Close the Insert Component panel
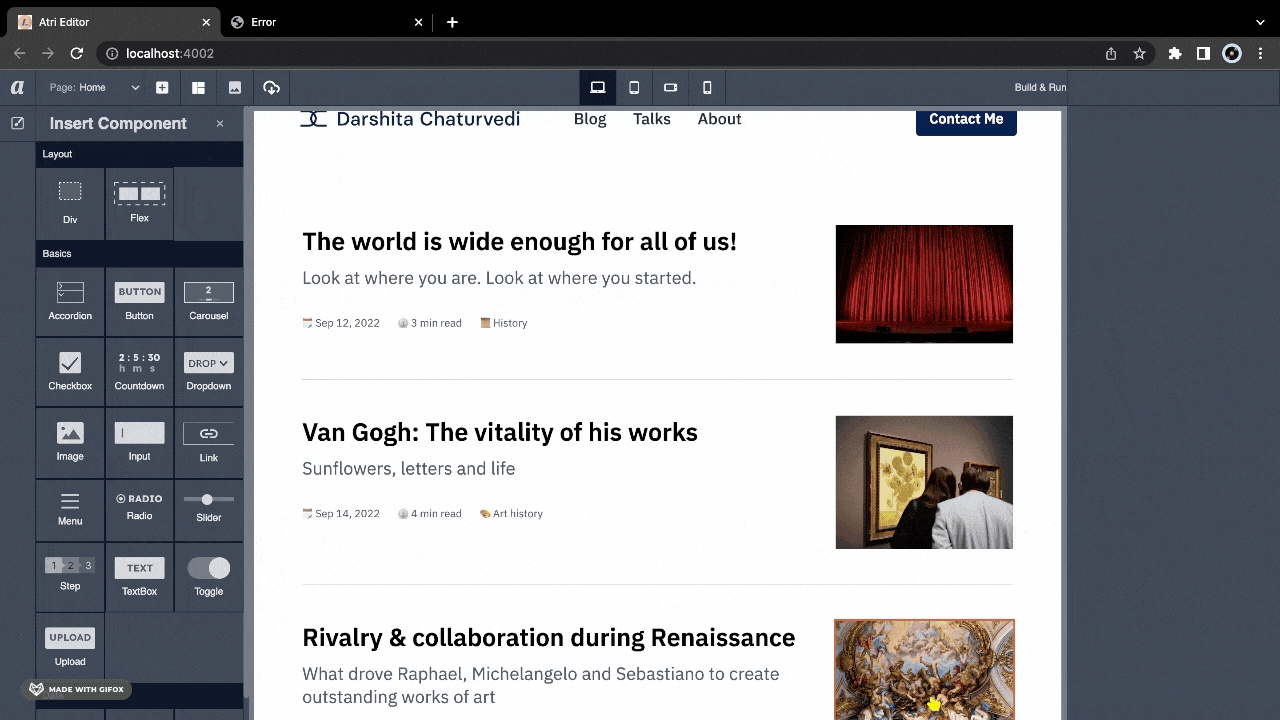 (x=220, y=124)
